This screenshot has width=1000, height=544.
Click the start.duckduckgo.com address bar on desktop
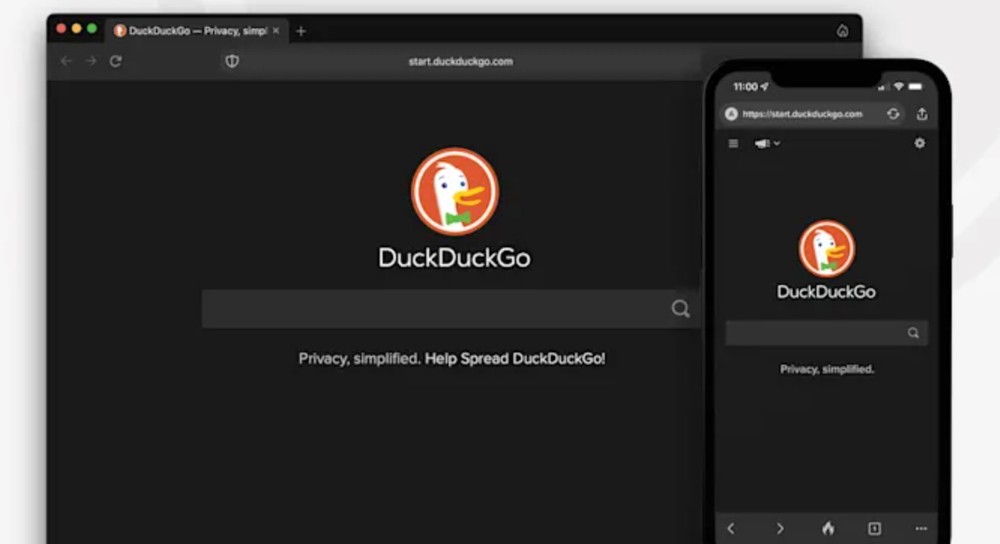460,62
